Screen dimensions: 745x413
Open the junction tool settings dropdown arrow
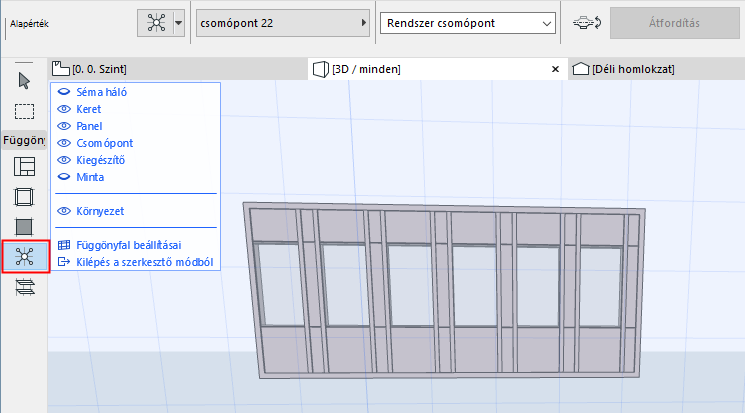tap(179, 23)
